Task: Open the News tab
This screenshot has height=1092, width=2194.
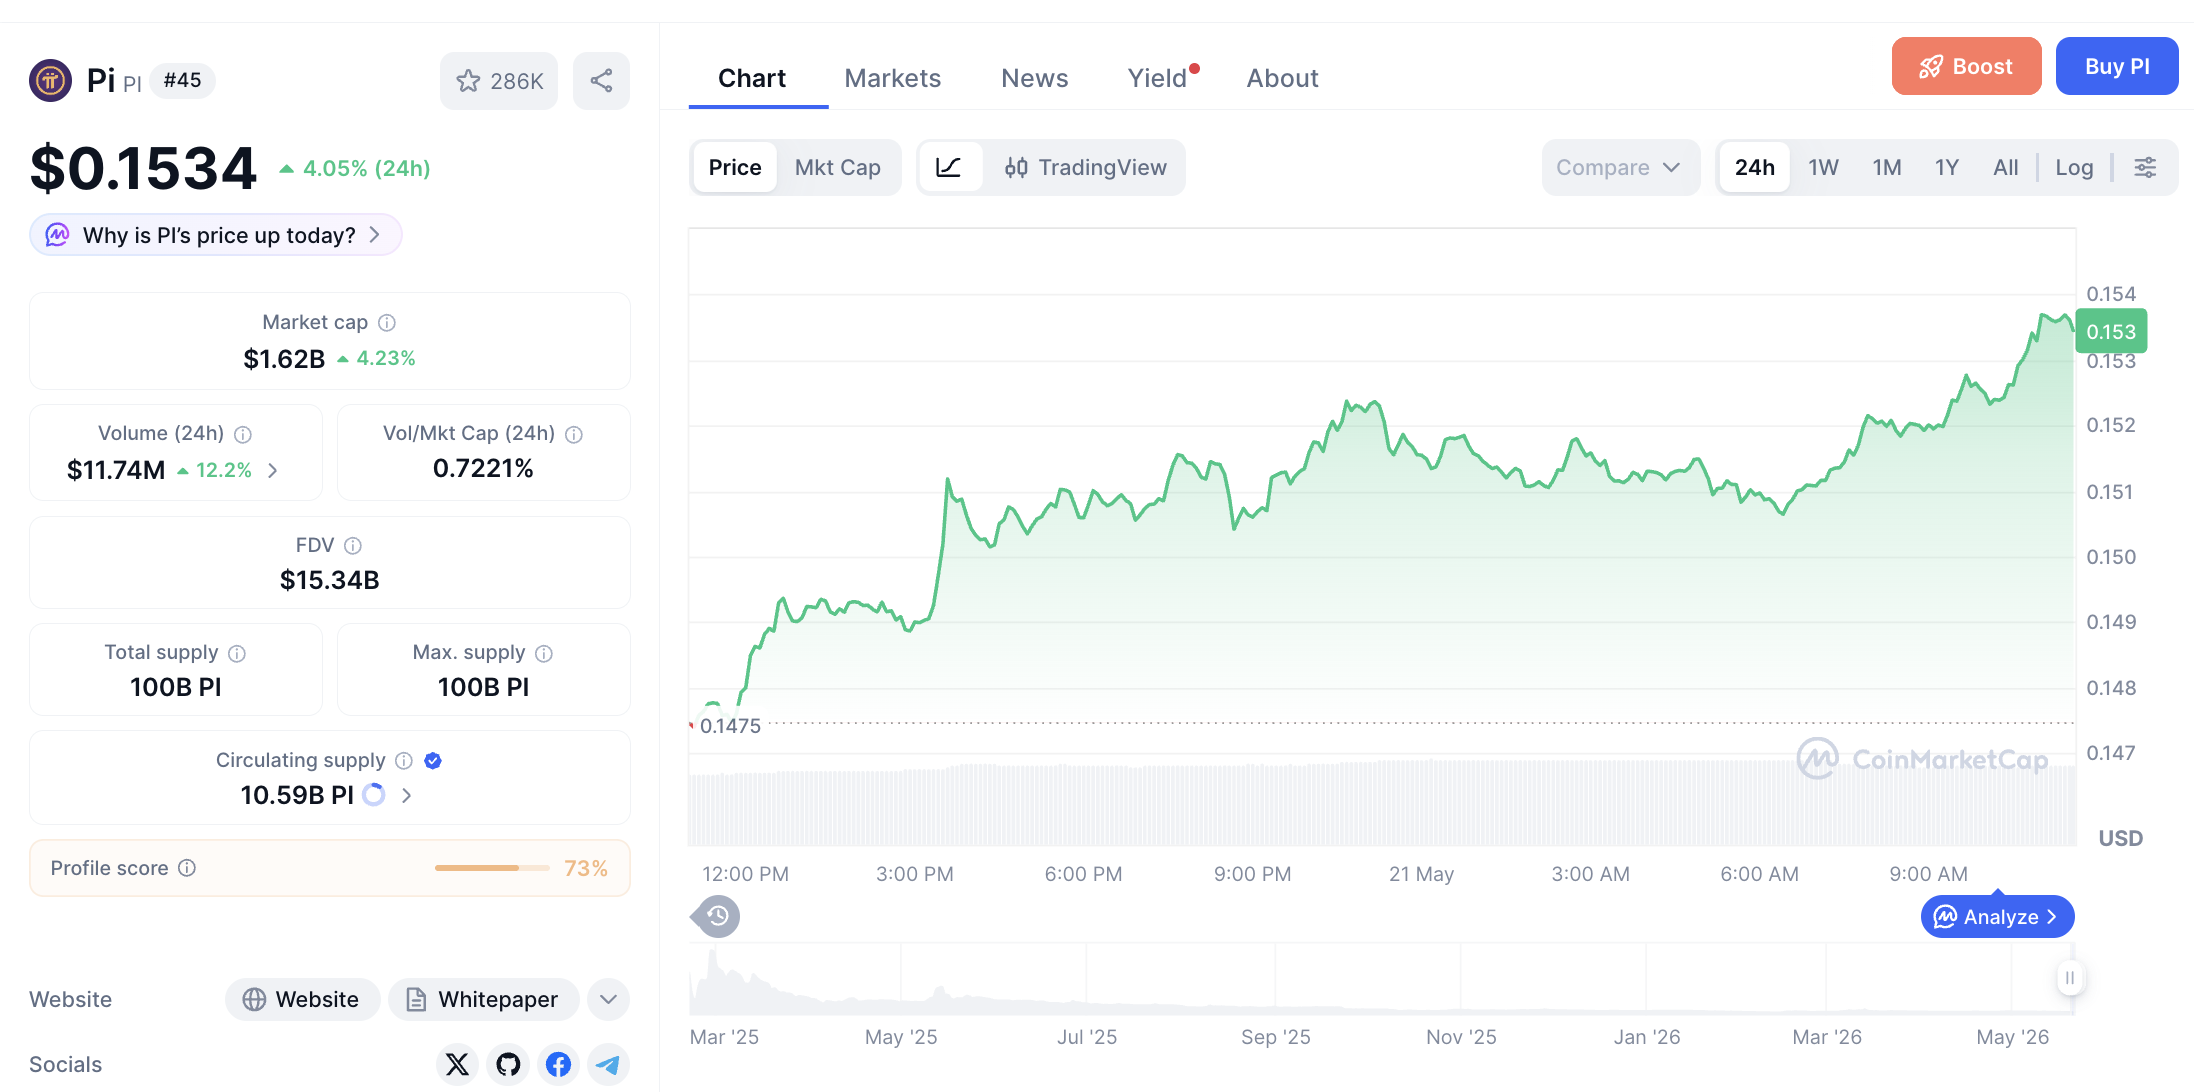Action: click(x=1035, y=78)
